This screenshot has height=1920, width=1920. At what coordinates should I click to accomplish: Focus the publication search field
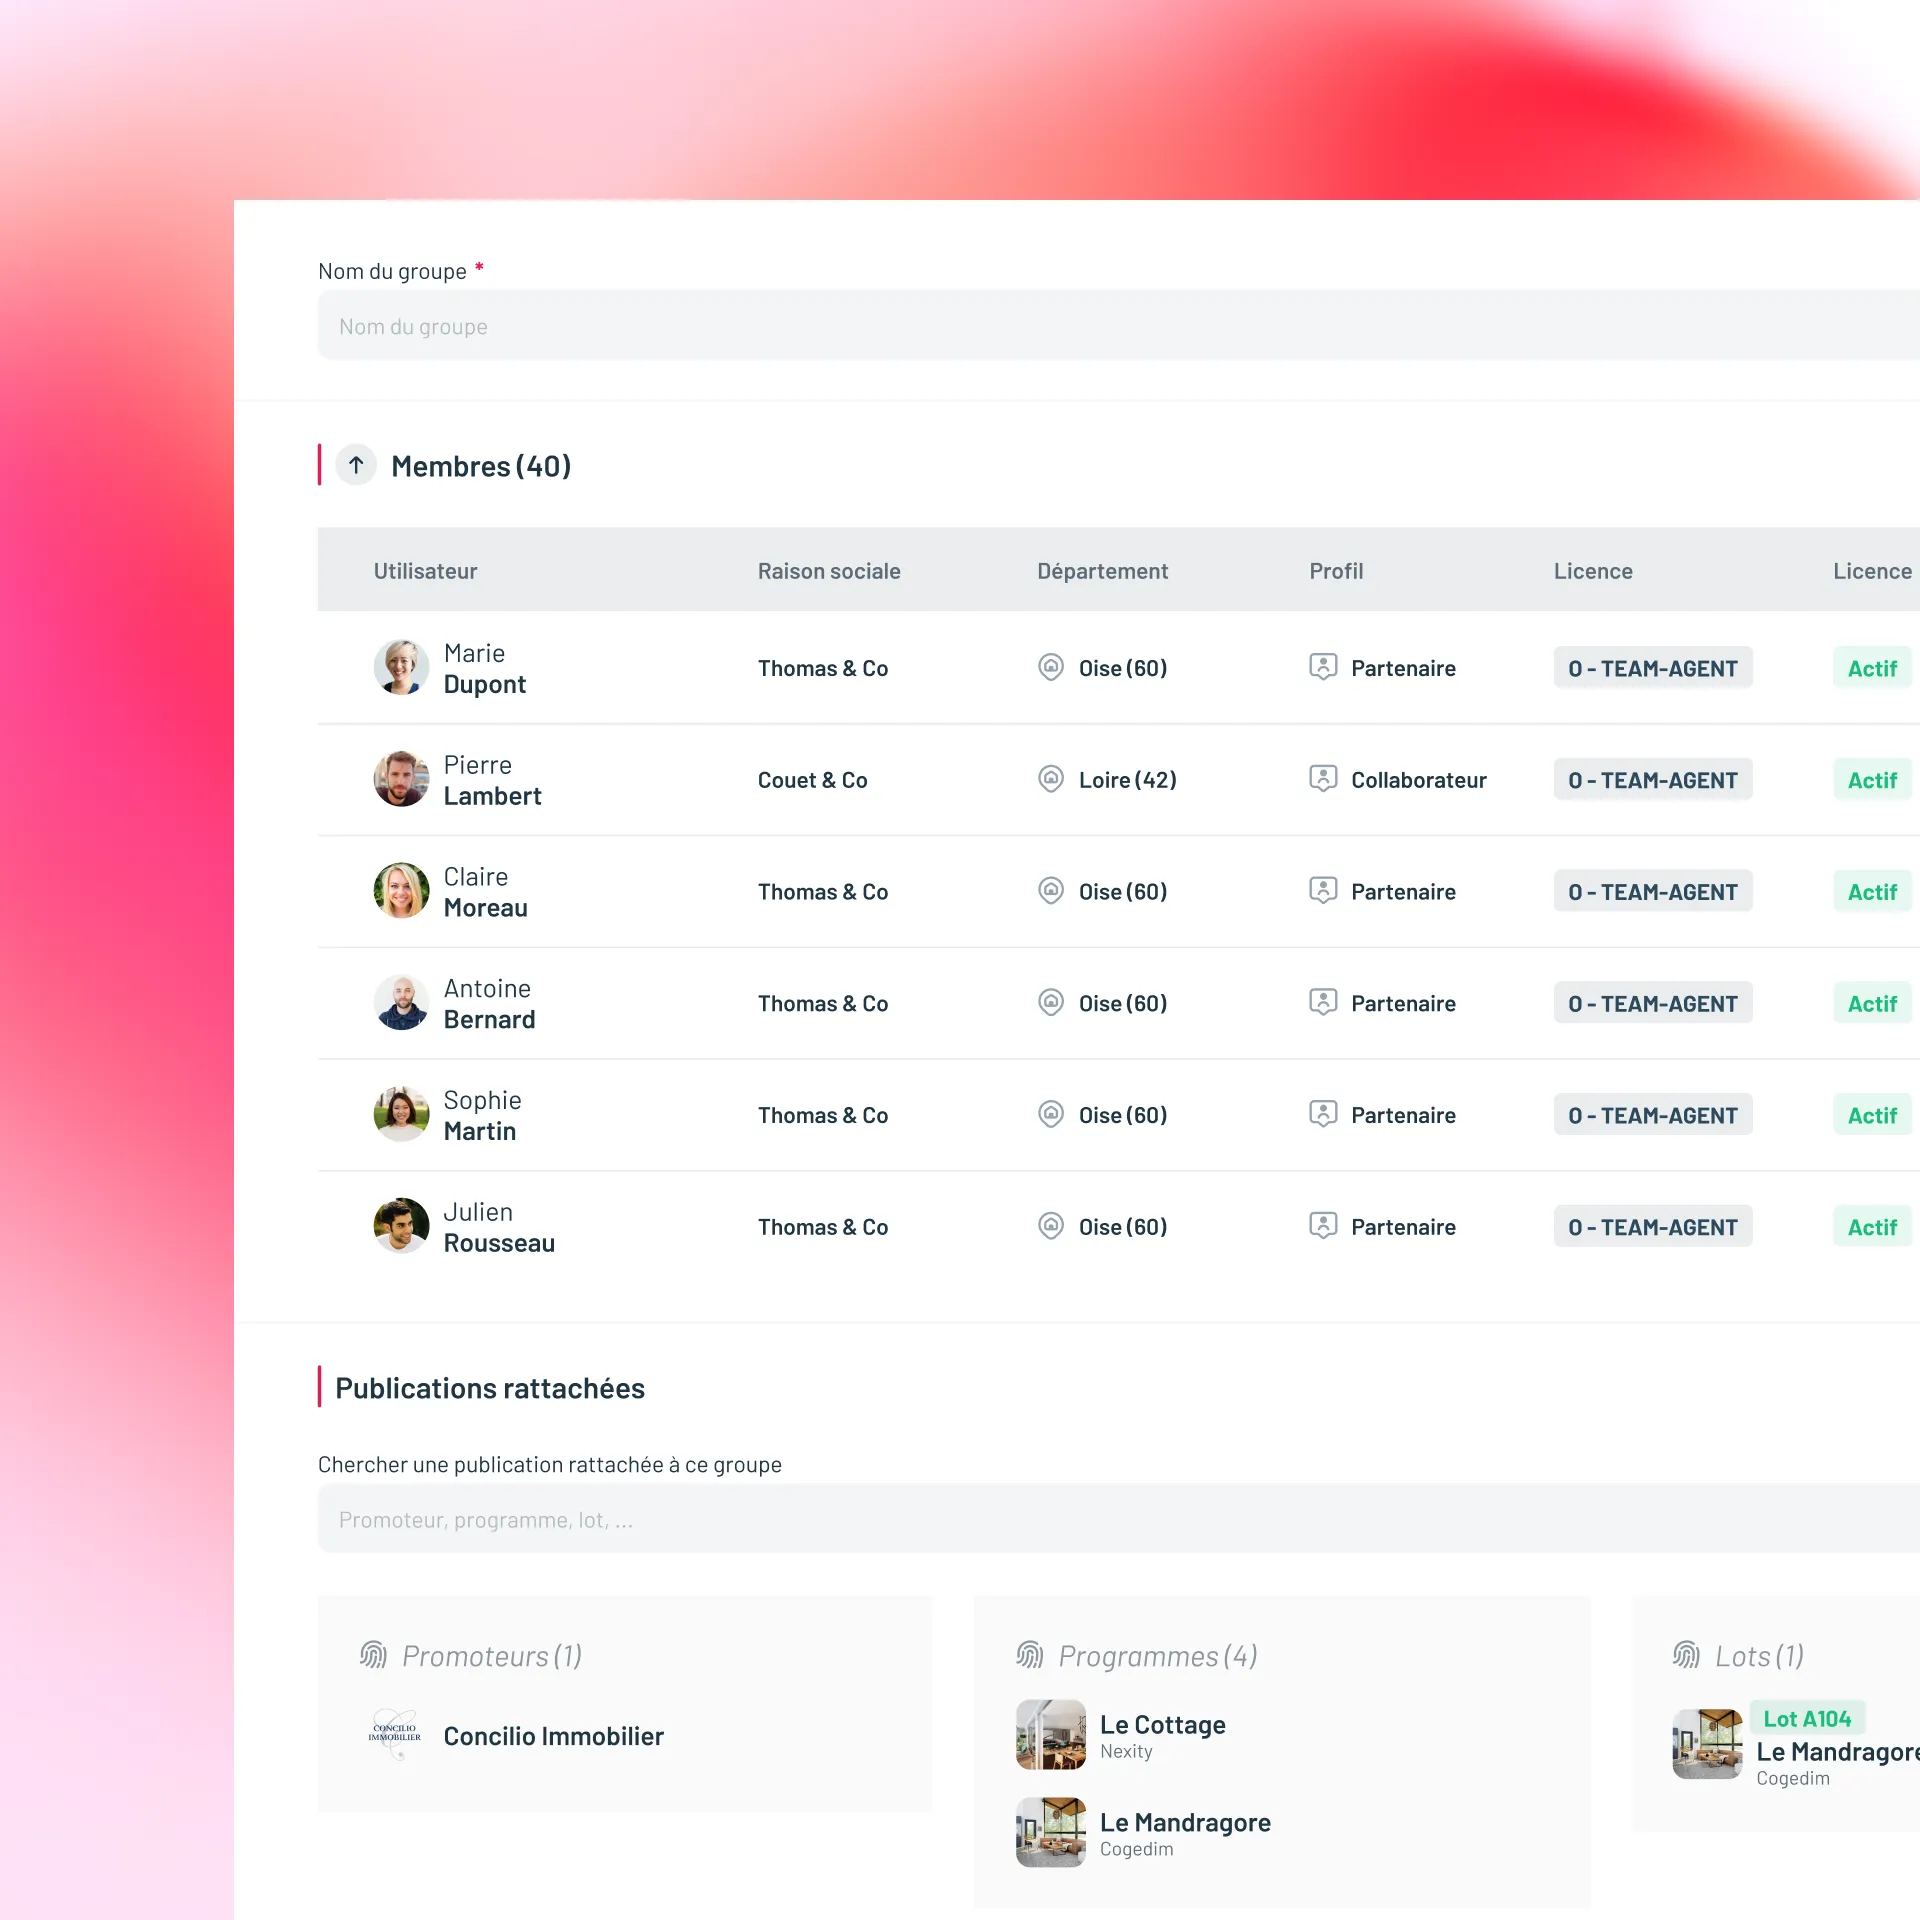(x=1118, y=1519)
